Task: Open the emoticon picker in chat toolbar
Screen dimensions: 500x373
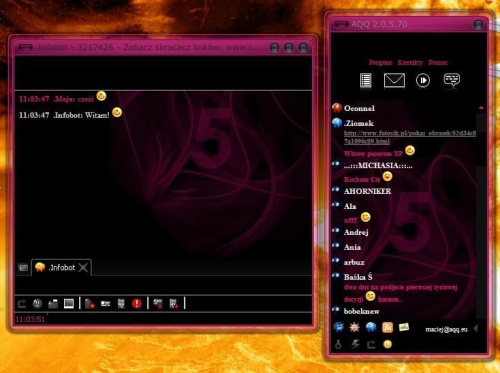Action: pyautogui.click(x=37, y=303)
